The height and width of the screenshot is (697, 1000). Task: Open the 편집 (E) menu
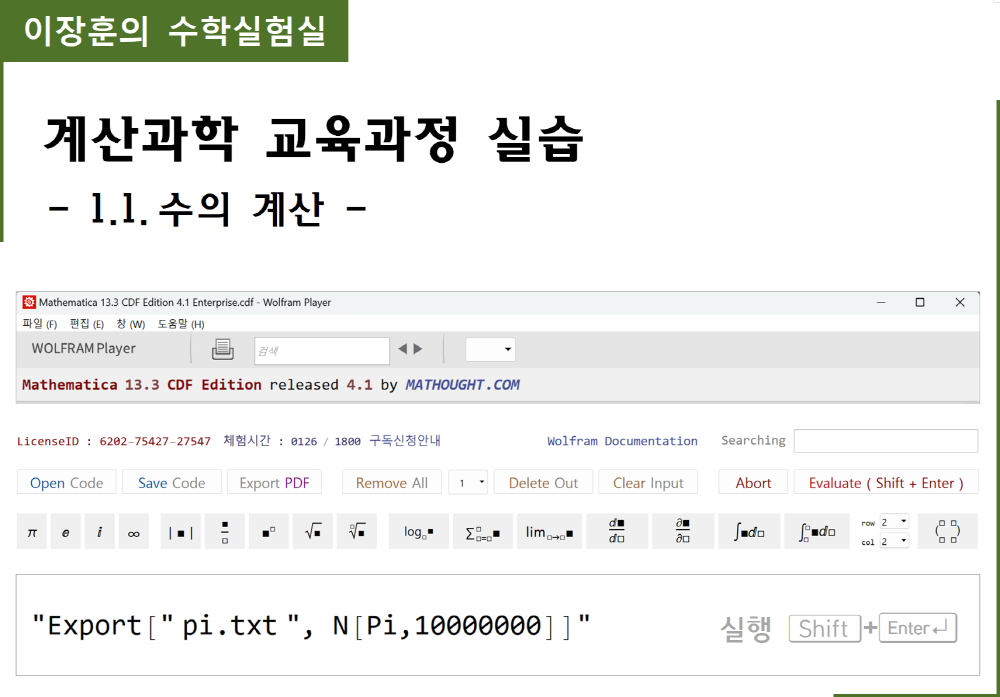87,324
